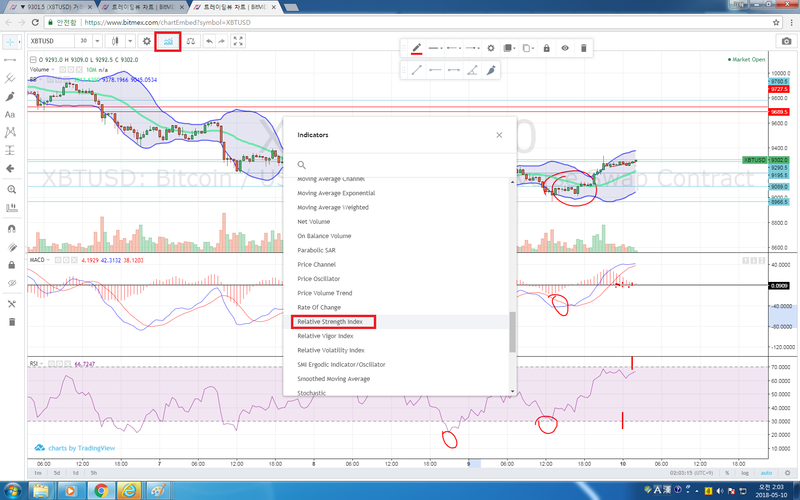Switch to the 1m time range

coord(38,473)
